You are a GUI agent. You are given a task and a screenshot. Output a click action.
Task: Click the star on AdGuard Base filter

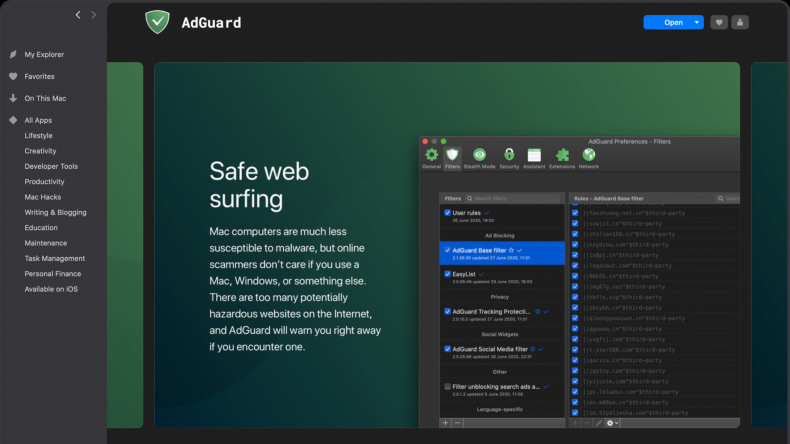click(511, 250)
